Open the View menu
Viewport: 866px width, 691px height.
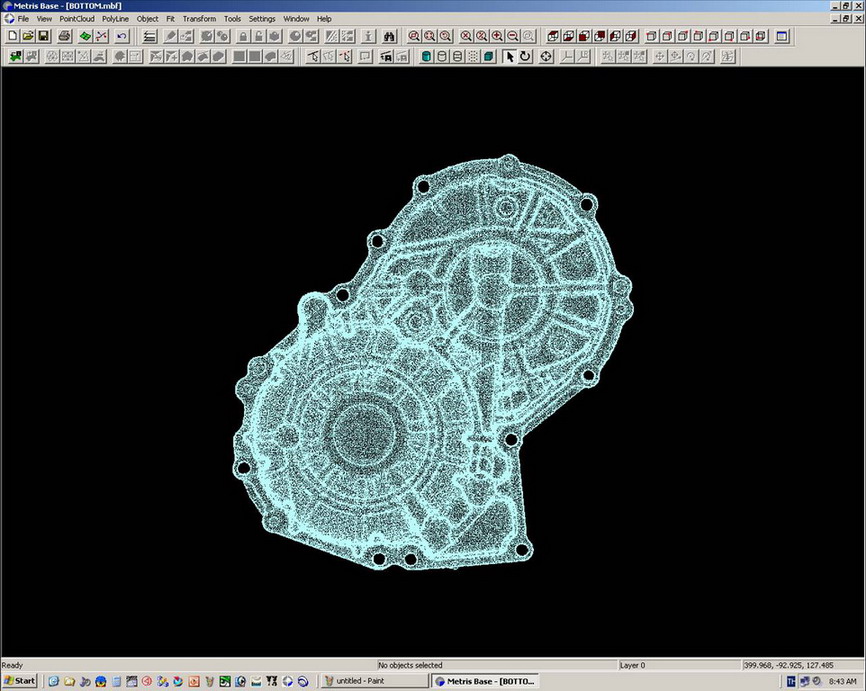pos(44,19)
